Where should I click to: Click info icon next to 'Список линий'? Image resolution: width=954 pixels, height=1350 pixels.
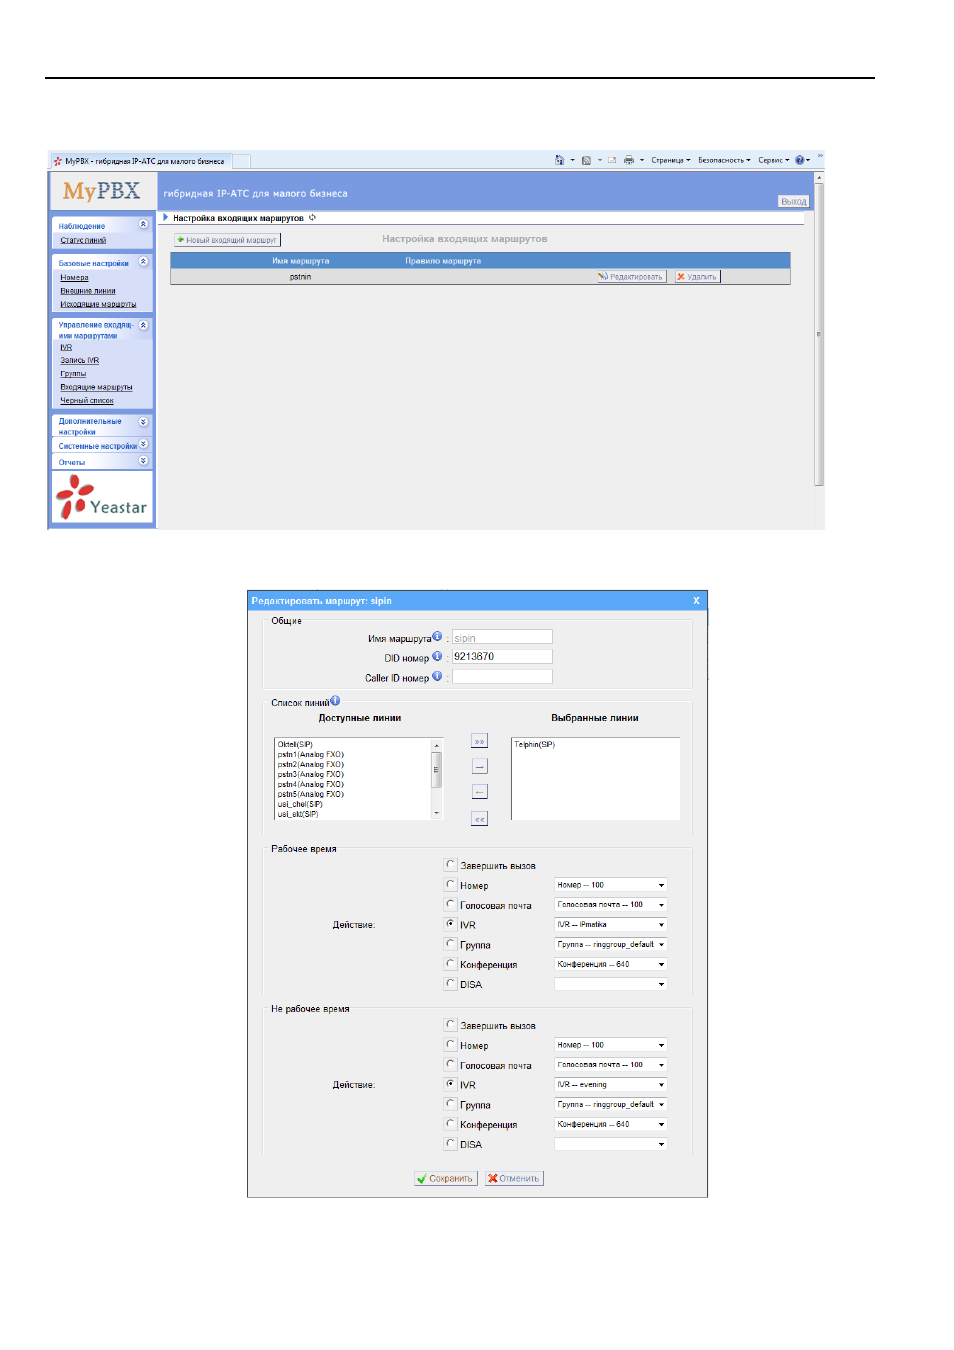click(335, 701)
